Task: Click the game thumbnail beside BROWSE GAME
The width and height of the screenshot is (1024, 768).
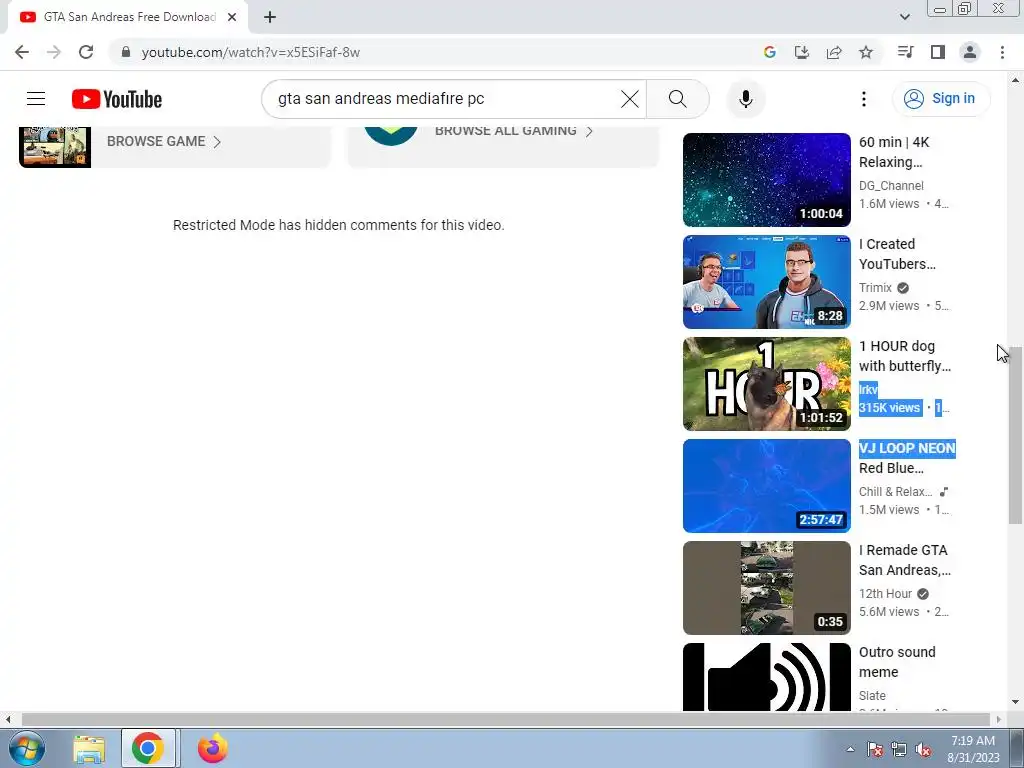Action: pyautogui.click(x=55, y=146)
